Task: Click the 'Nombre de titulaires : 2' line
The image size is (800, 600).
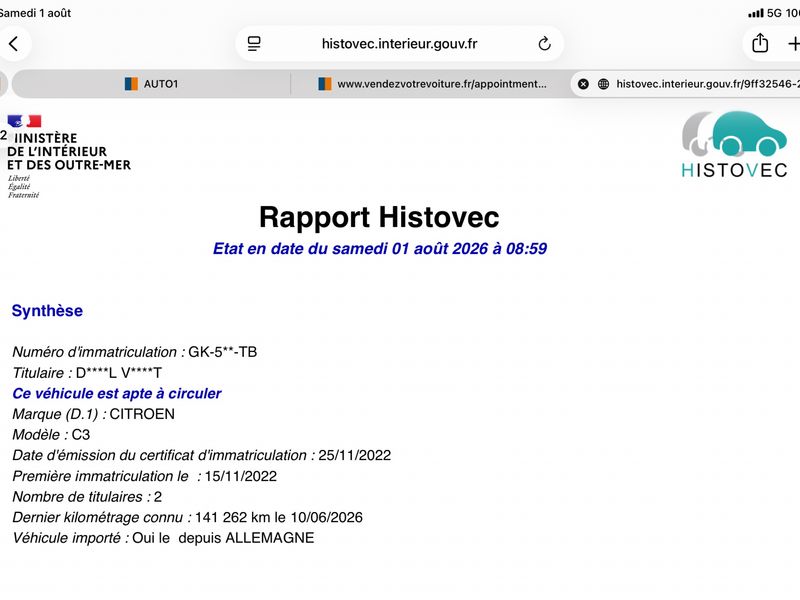Action: 87,497
